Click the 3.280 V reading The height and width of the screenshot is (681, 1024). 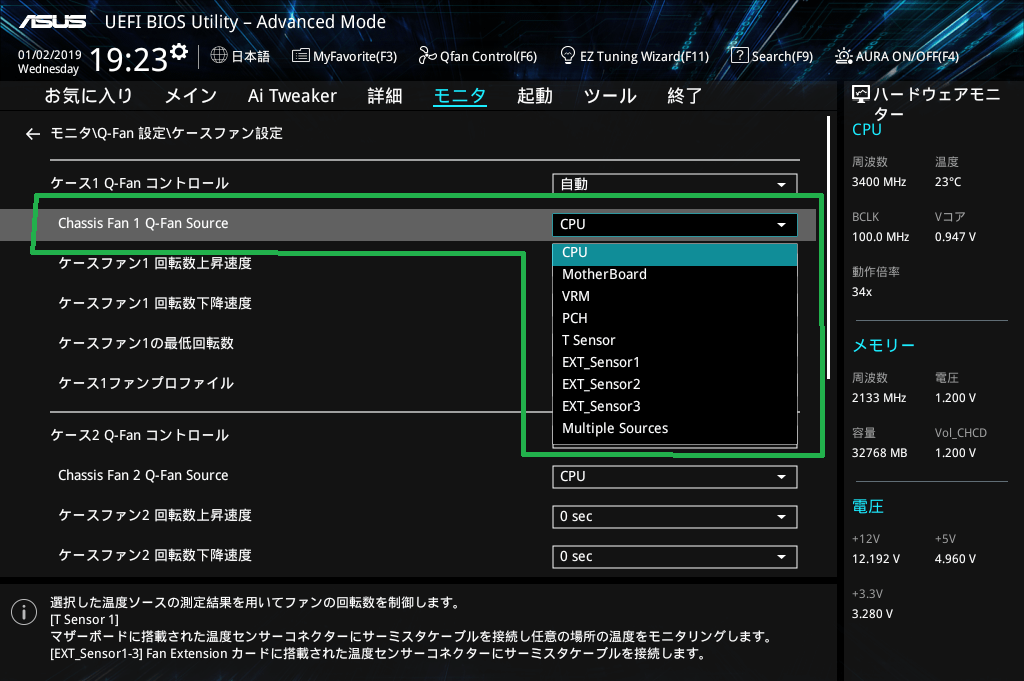(872, 614)
